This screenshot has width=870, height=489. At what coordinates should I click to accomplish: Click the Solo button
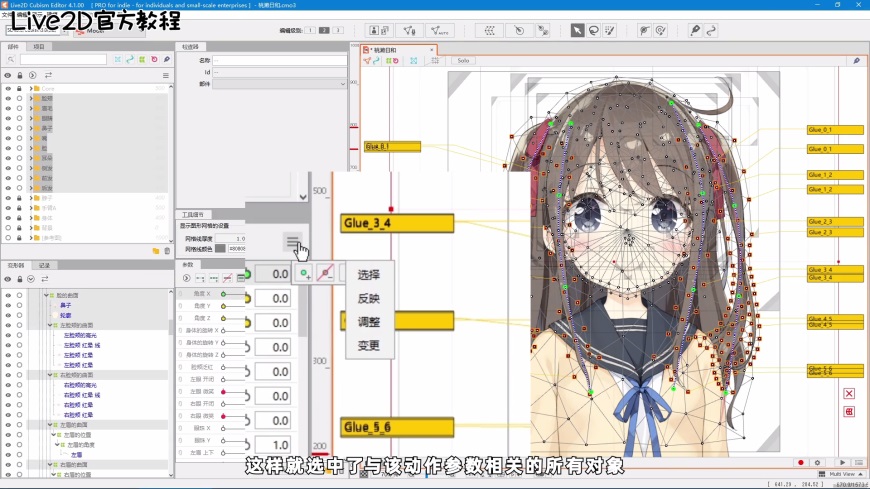[x=463, y=61]
